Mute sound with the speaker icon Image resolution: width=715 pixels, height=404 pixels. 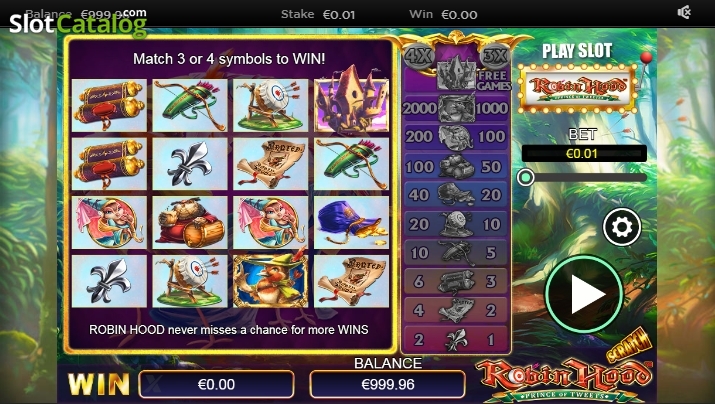(684, 12)
